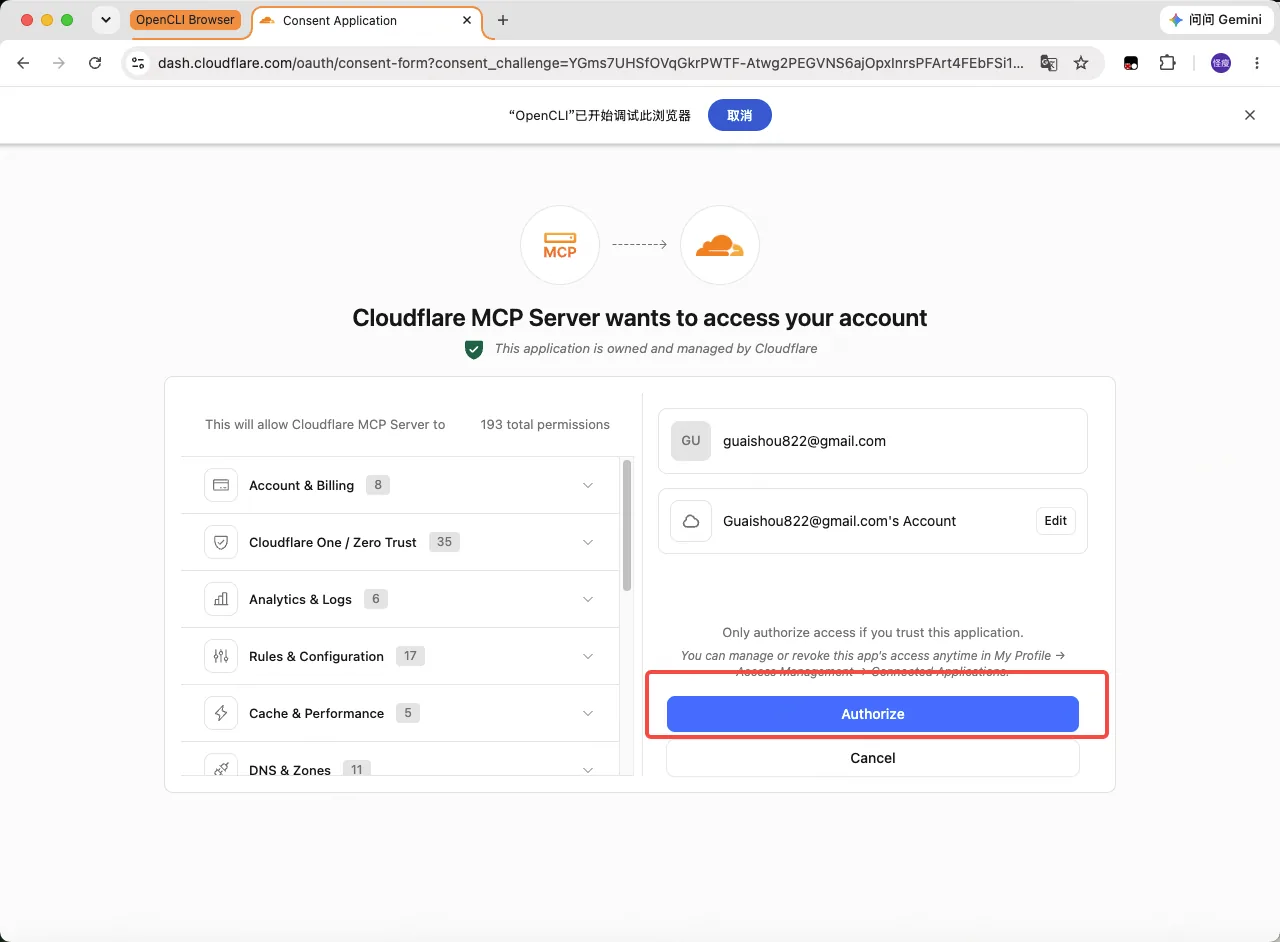The width and height of the screenshot is (1280, 942).
Task: Expand Rules & Configuration chevron
Action: 588,656
